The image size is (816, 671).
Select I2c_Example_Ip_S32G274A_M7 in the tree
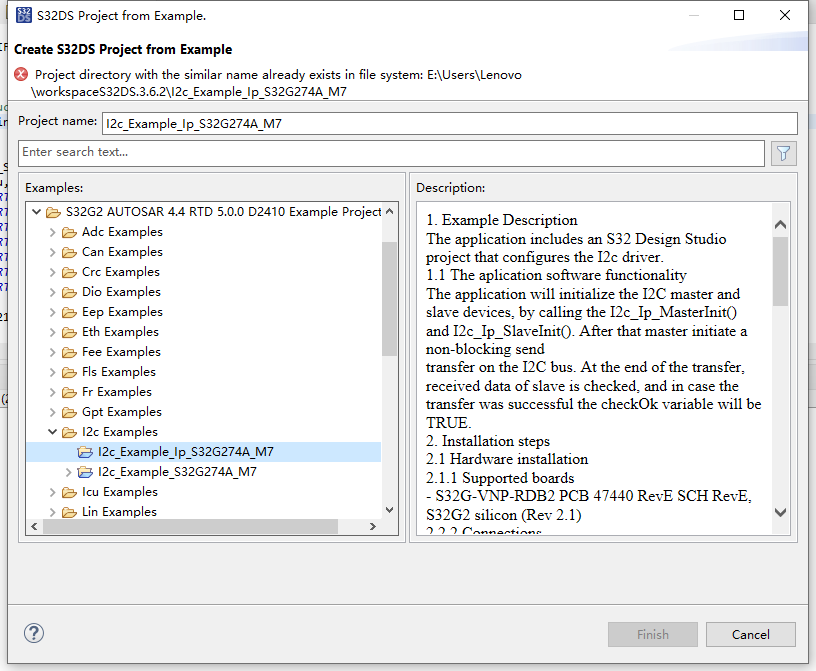point(203,452)
